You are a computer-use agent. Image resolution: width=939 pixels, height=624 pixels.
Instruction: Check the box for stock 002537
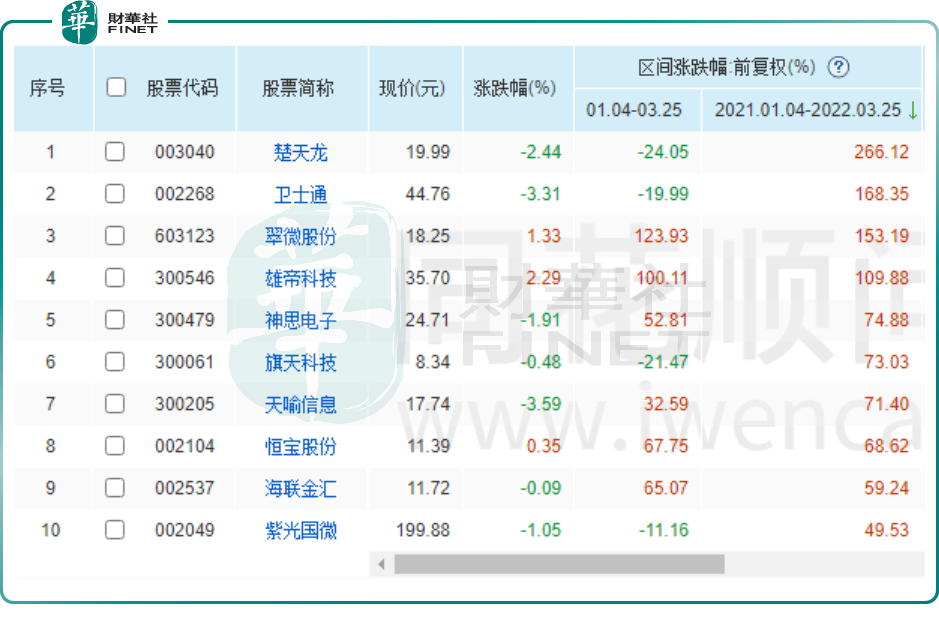click(115, 487)
